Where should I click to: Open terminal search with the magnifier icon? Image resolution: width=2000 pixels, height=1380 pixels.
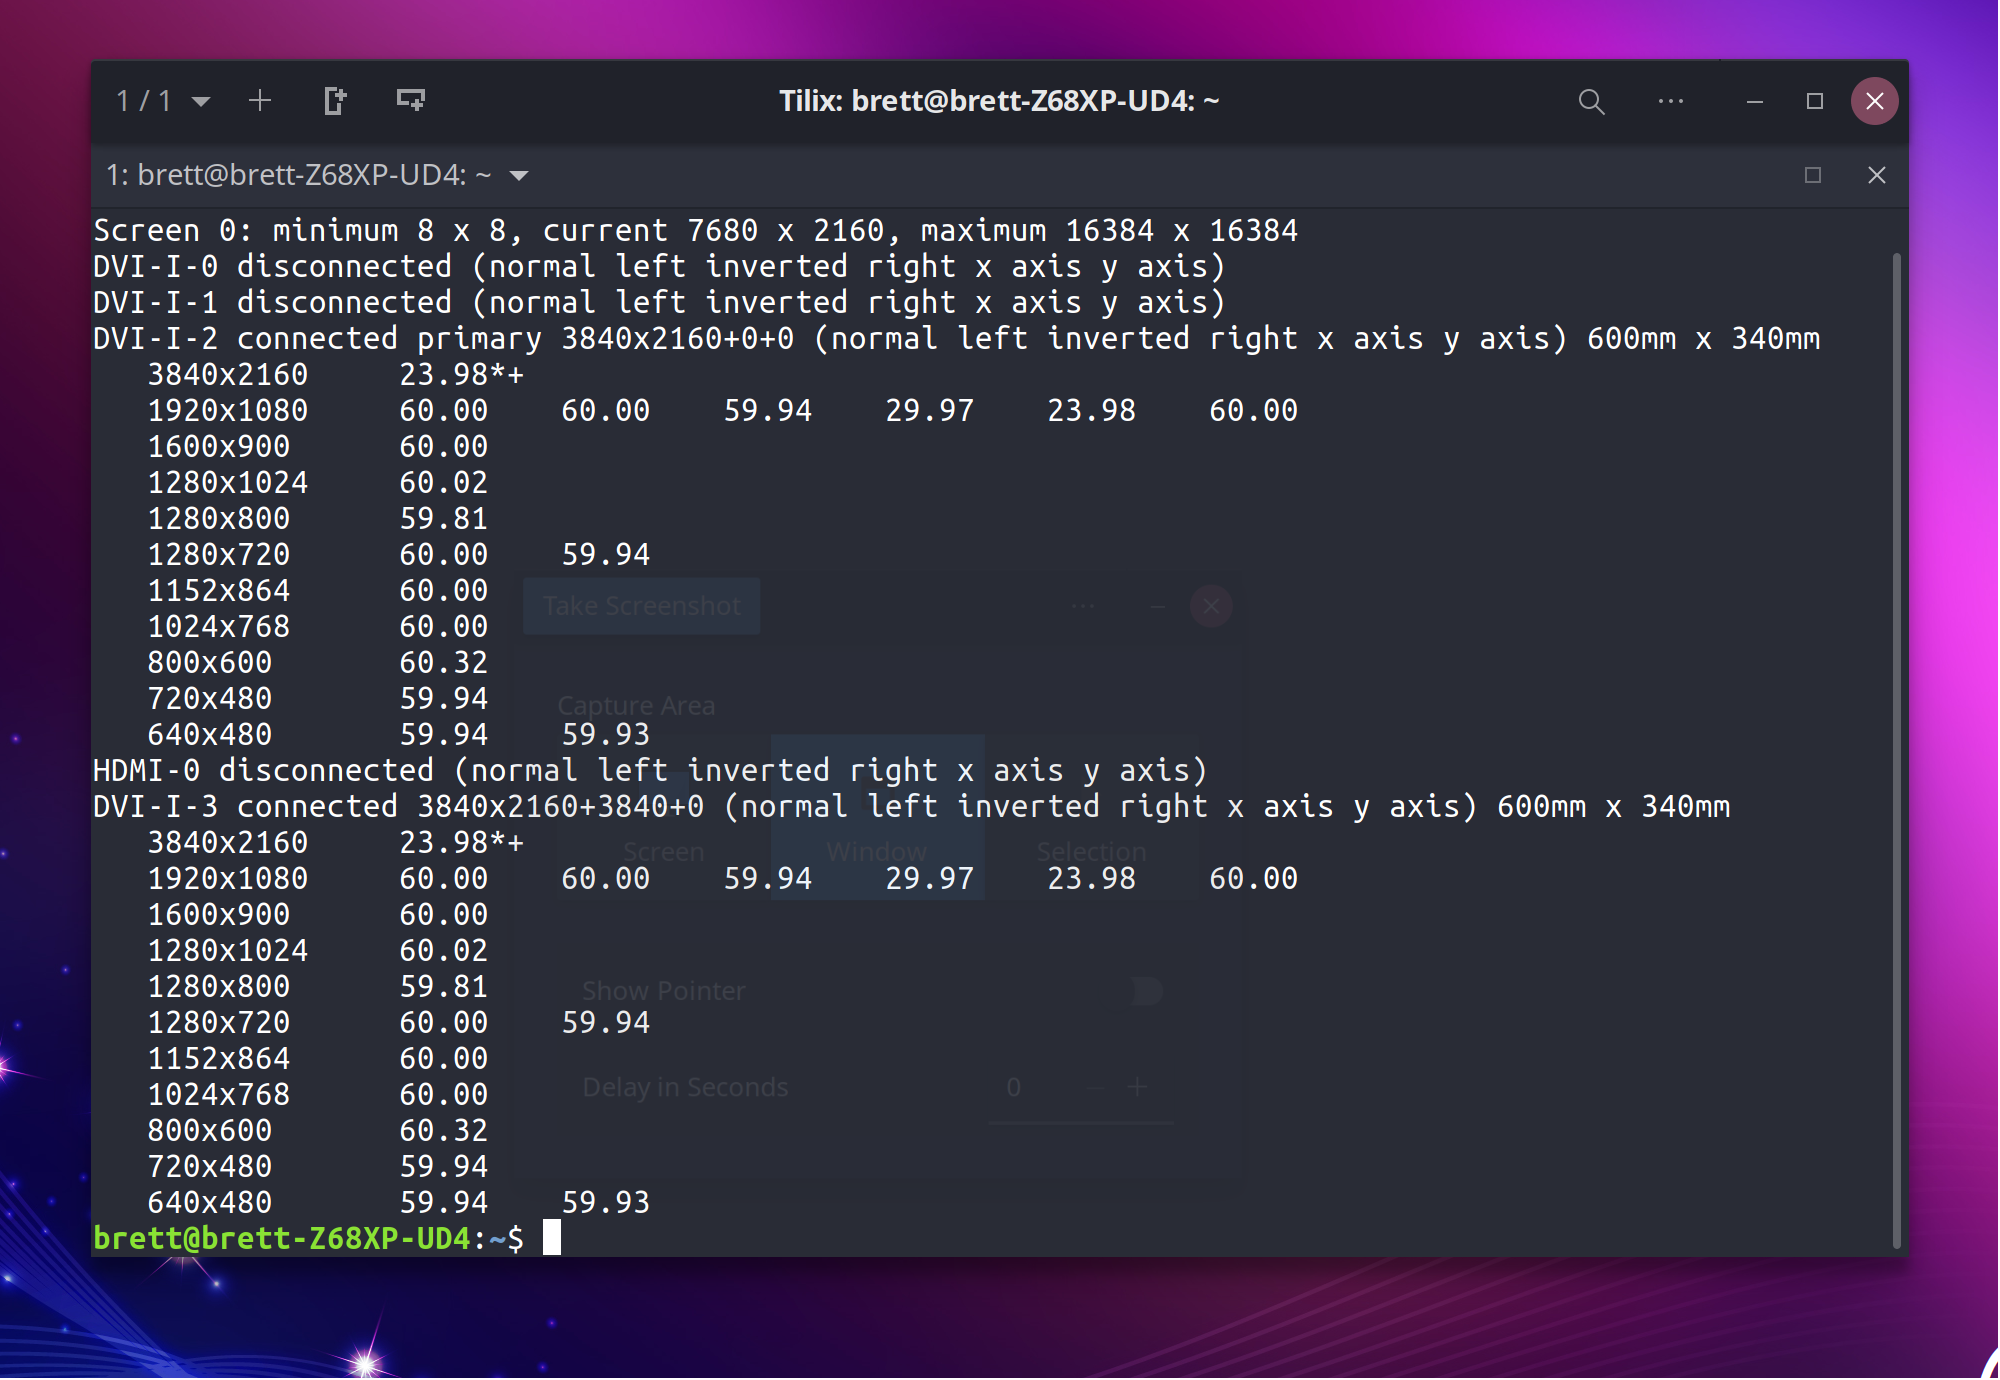click(x=1591, y=101)
